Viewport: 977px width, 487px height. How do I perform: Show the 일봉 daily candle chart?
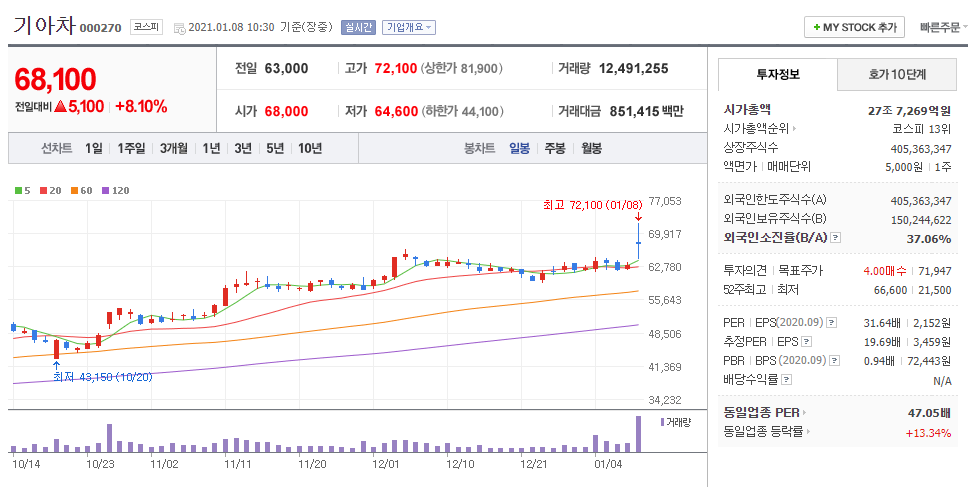pyautogui.click(x=519, y=148)
